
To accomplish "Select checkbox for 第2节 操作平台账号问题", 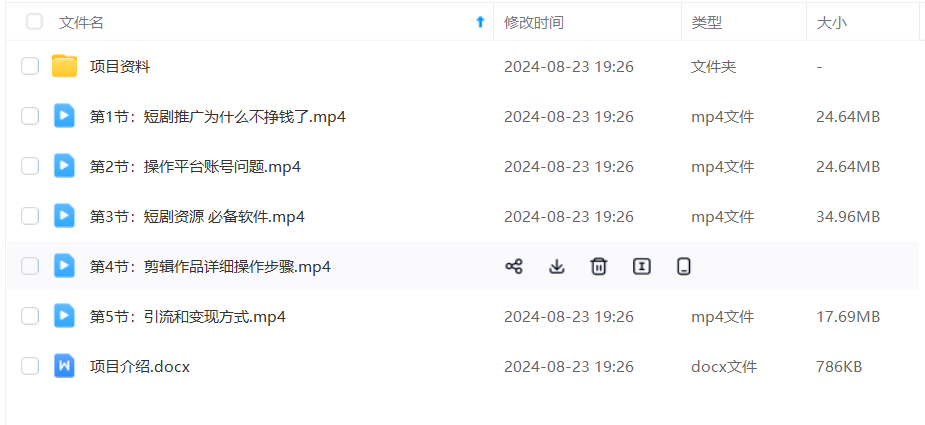I will [30, 166].
